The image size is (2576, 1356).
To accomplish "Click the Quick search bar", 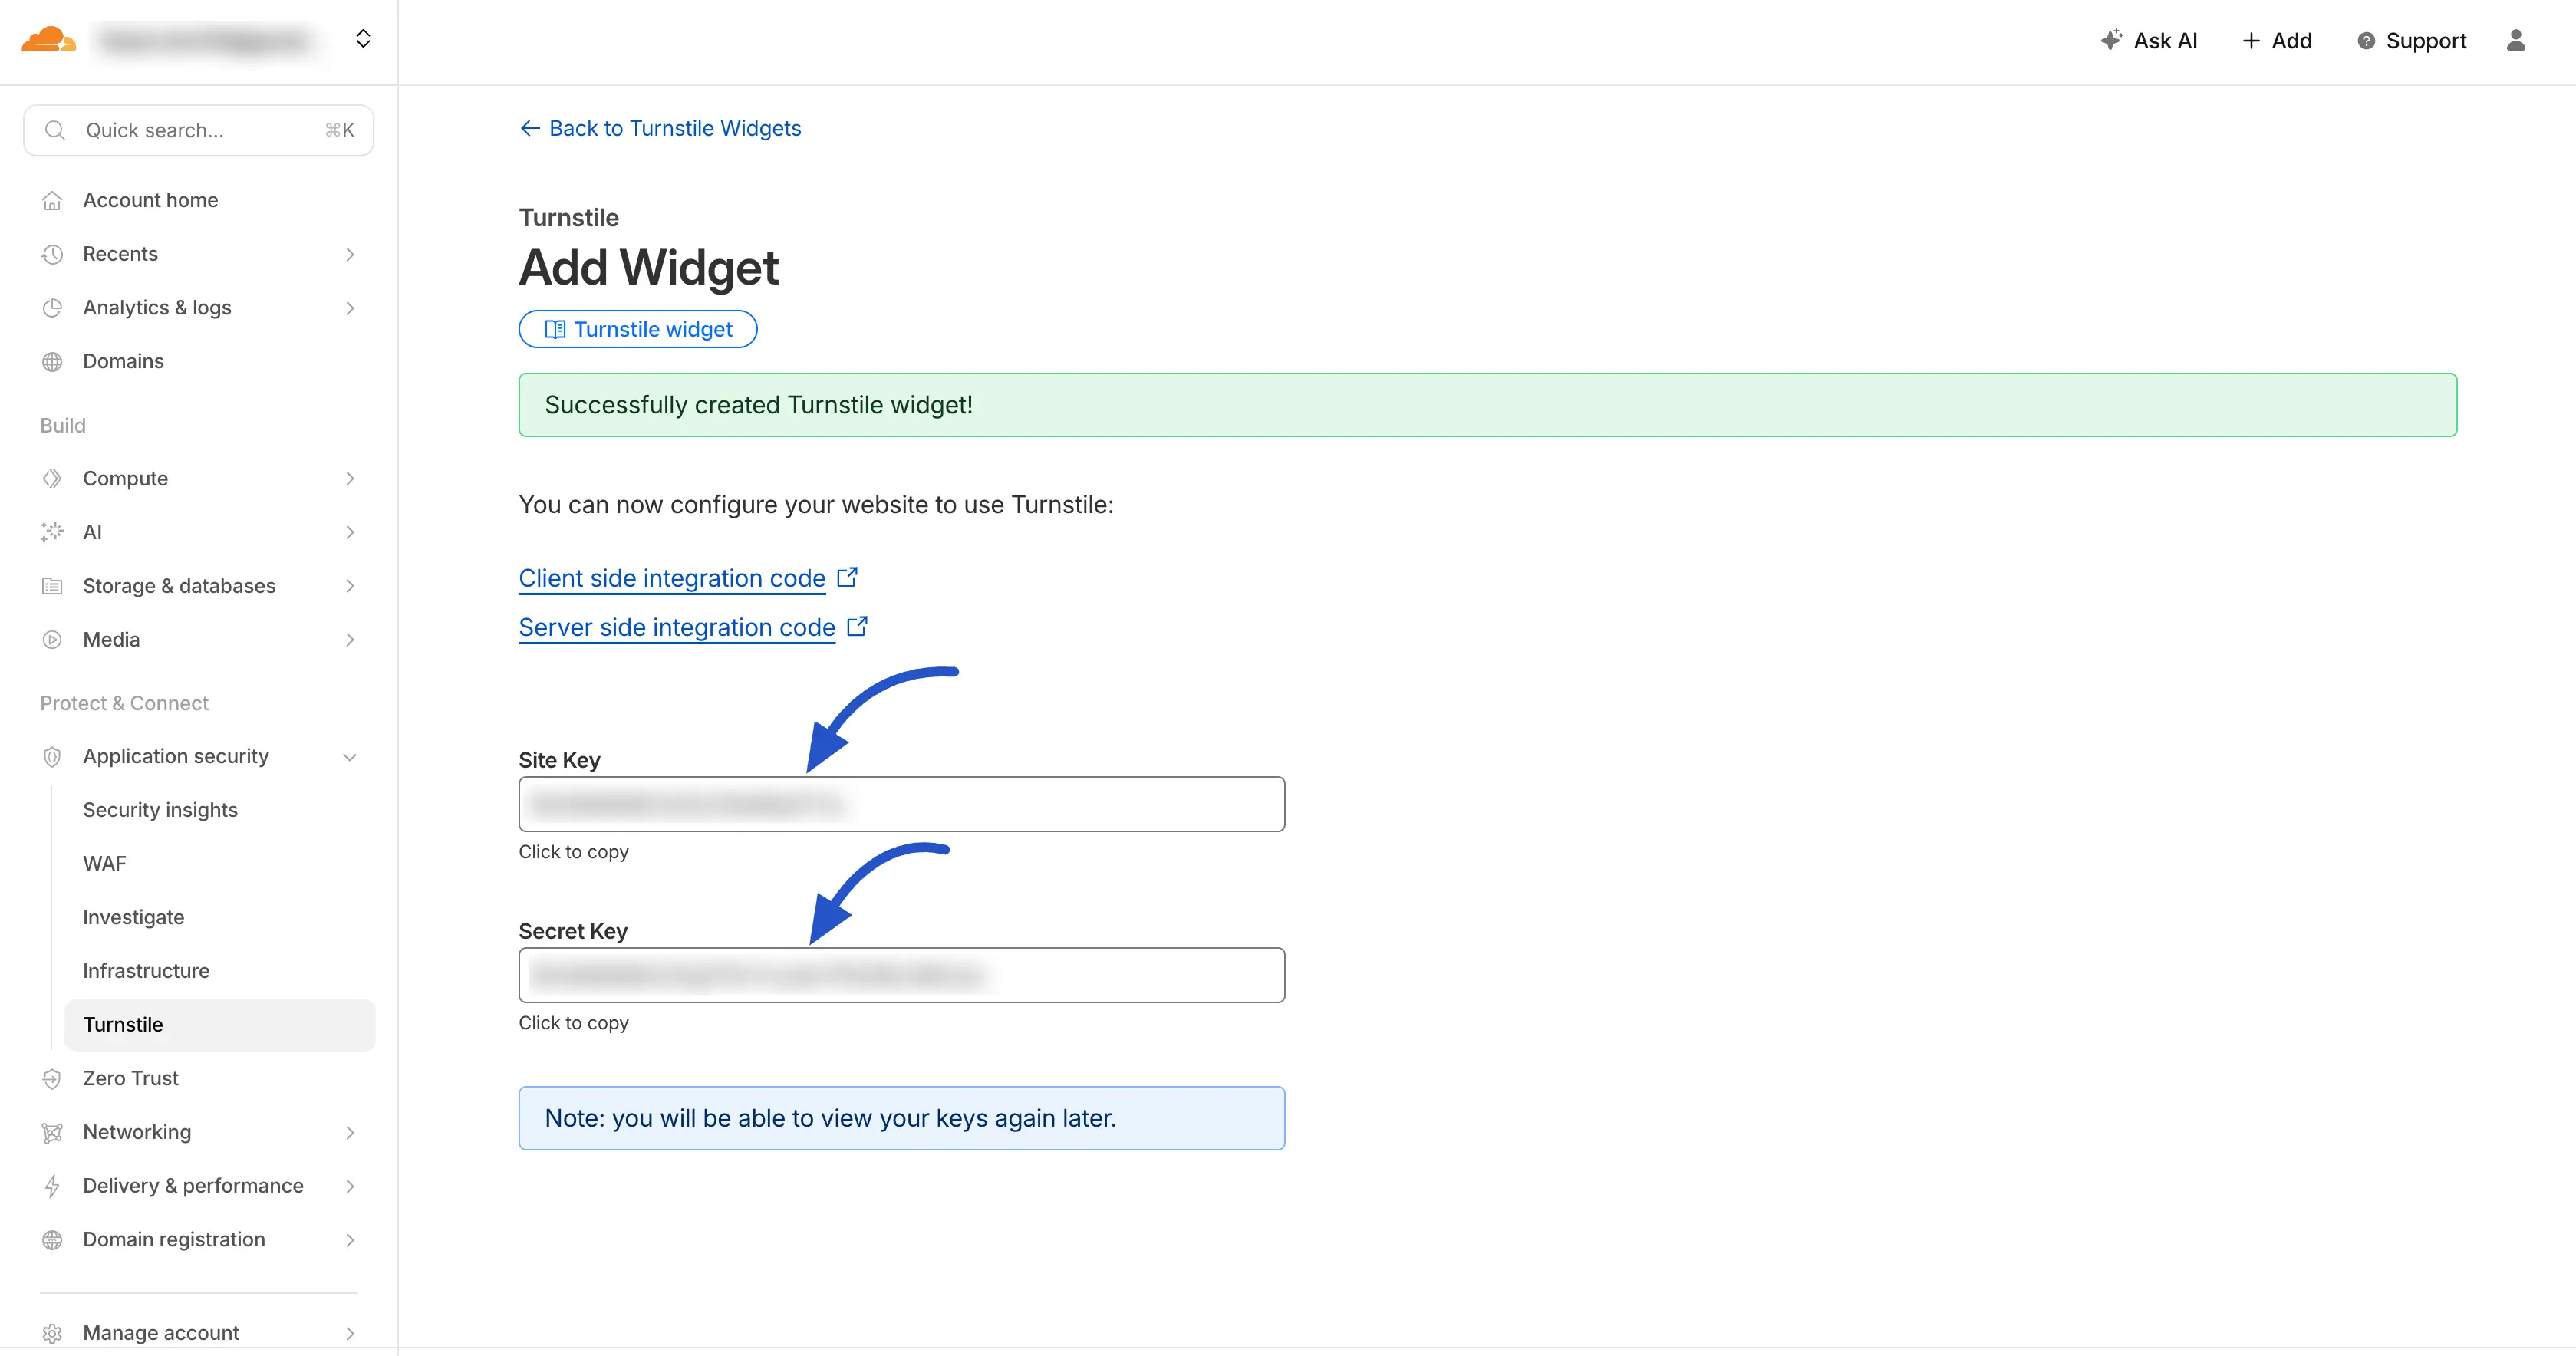I will tap(197, 130).
